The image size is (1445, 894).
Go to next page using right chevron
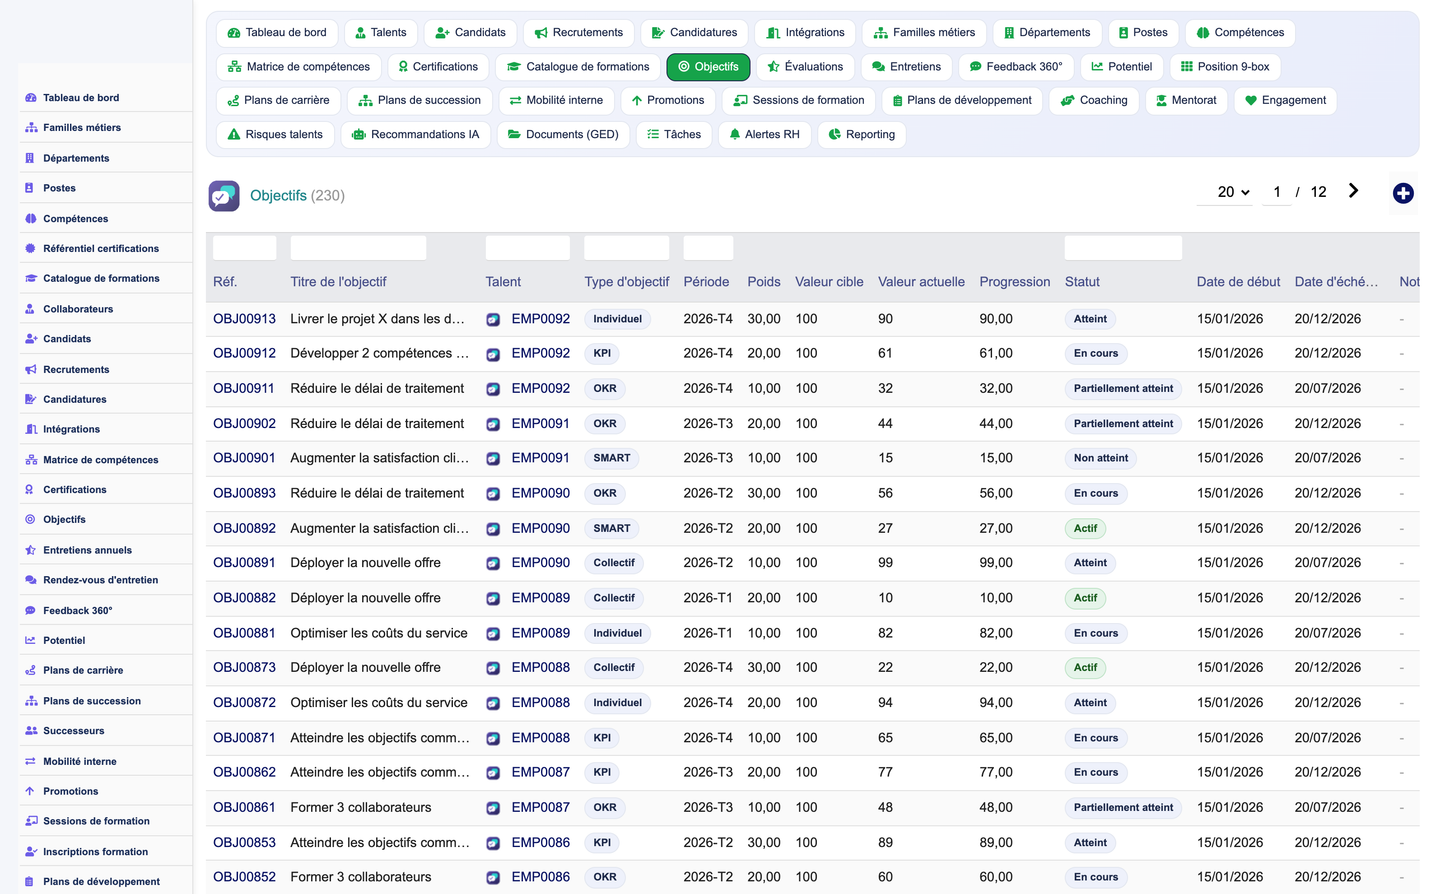click(x=1353, y=191)
